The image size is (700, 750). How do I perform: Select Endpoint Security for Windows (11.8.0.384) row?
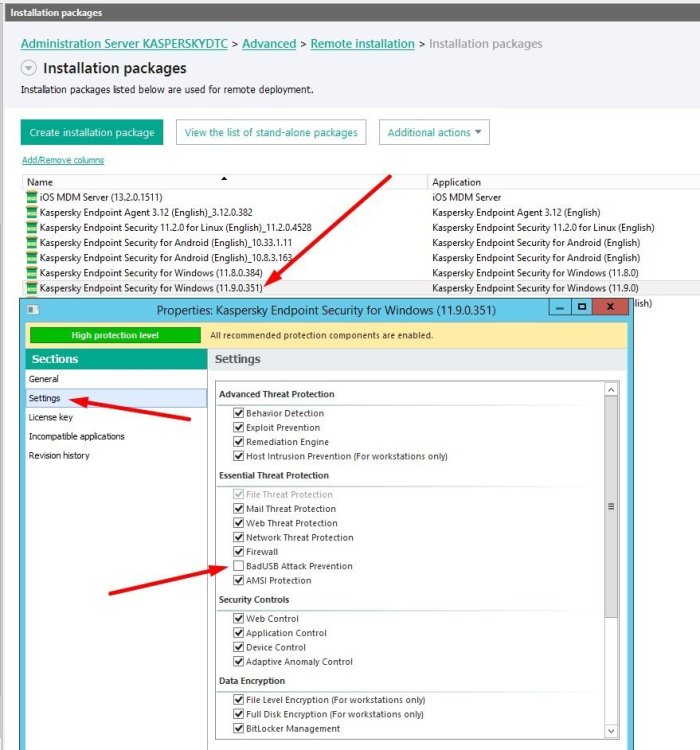[x=361, y=273]
